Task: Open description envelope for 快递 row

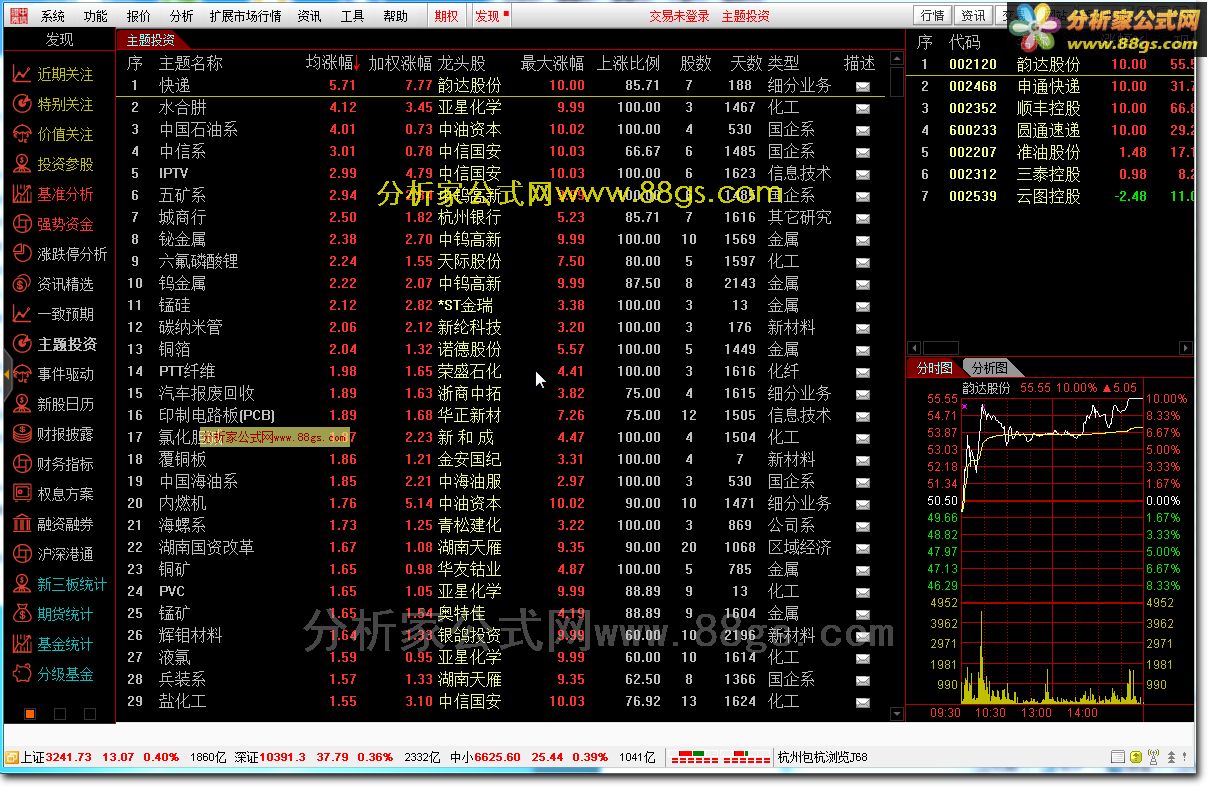Action: (x=862, y=86)
